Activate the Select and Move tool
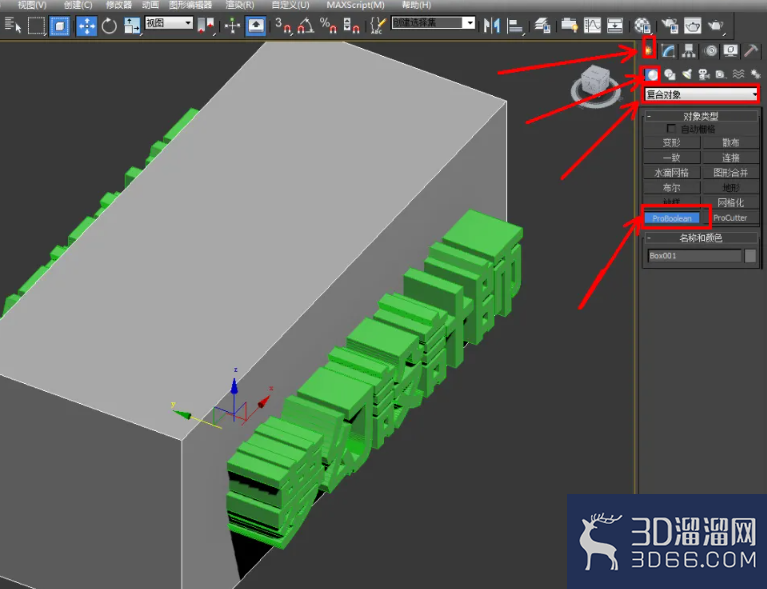767x589 pixels. coord(87,25)
